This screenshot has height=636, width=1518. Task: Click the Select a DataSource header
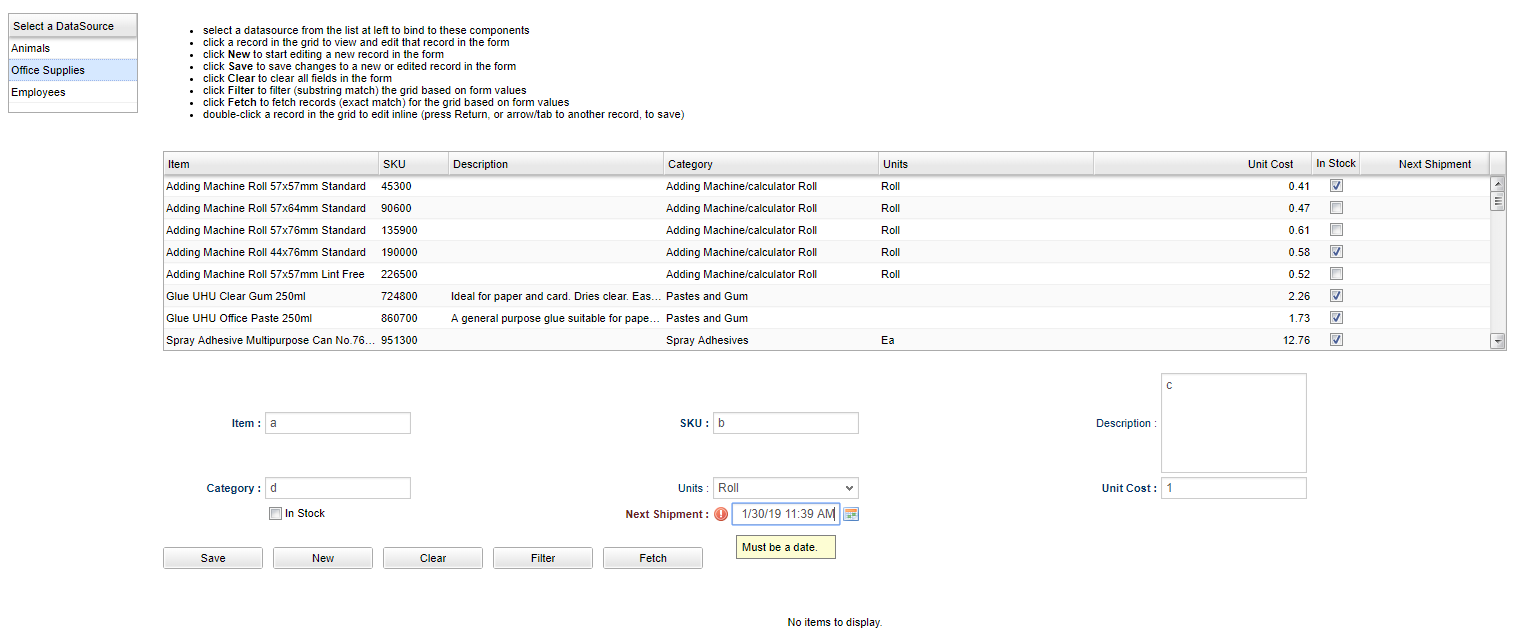(x=73, y=26)
